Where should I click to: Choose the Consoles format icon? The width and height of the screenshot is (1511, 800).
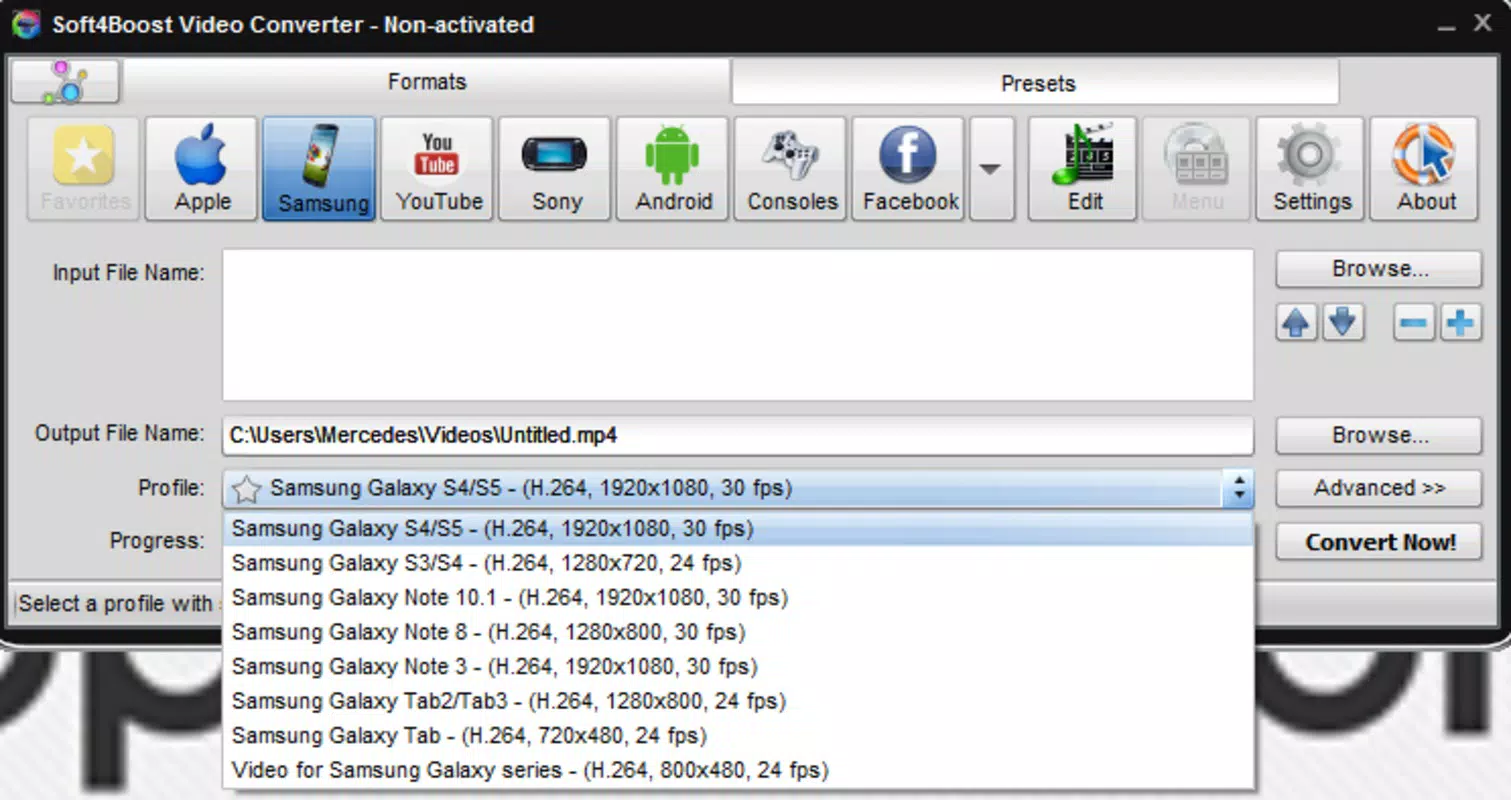coord(791,168)
